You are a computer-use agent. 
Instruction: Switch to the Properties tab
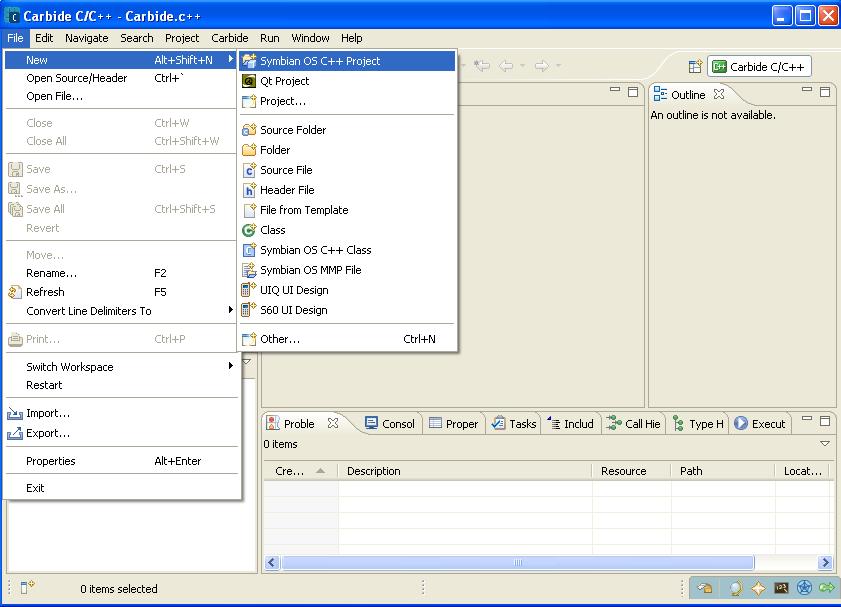(x=454, y=424)
